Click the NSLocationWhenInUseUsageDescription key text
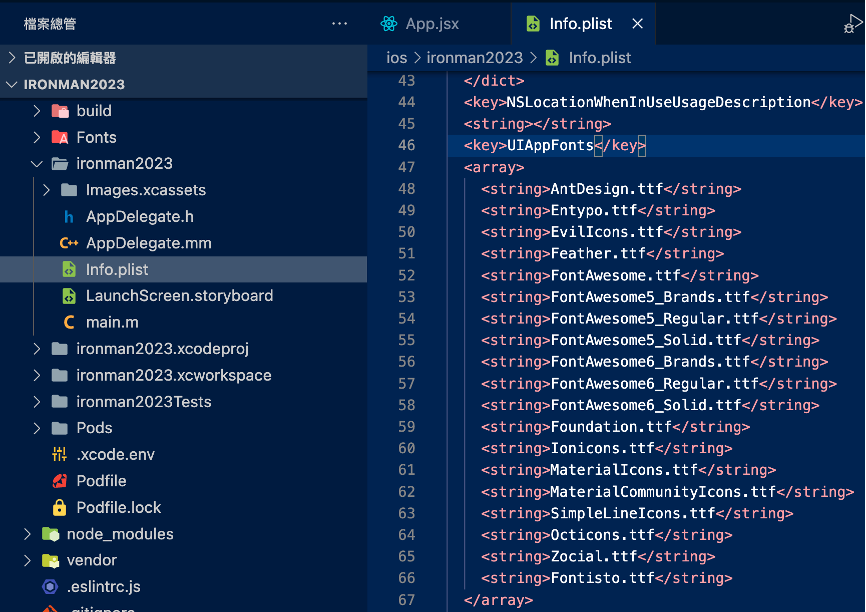 tap(658, 102)
